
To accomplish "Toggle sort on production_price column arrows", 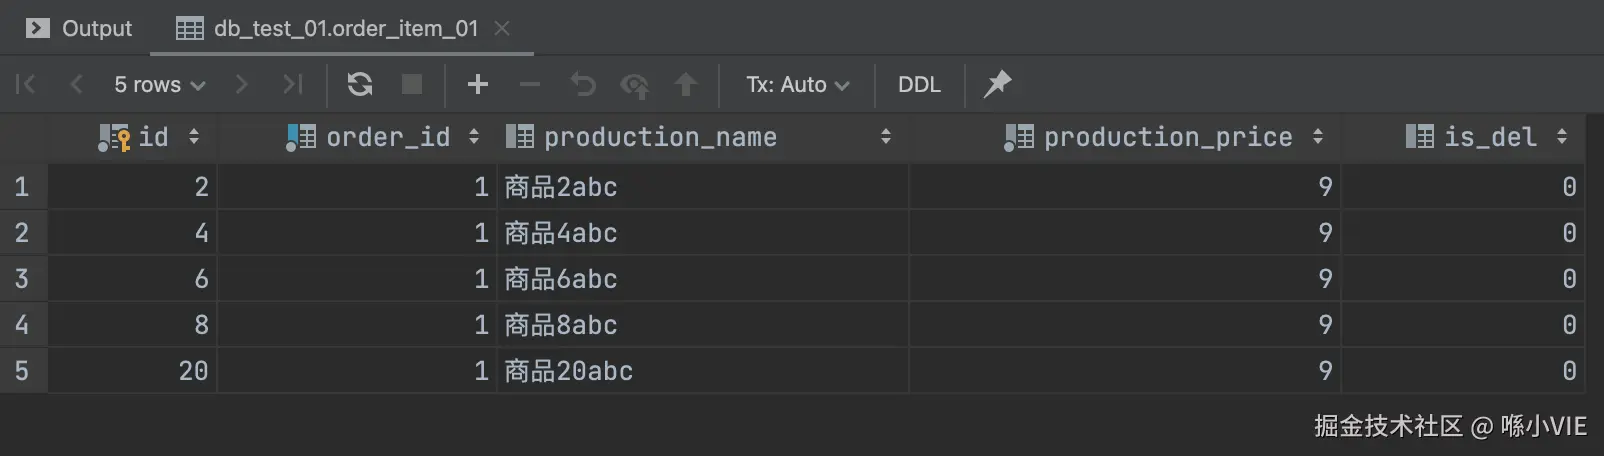I will (1318, 137).
